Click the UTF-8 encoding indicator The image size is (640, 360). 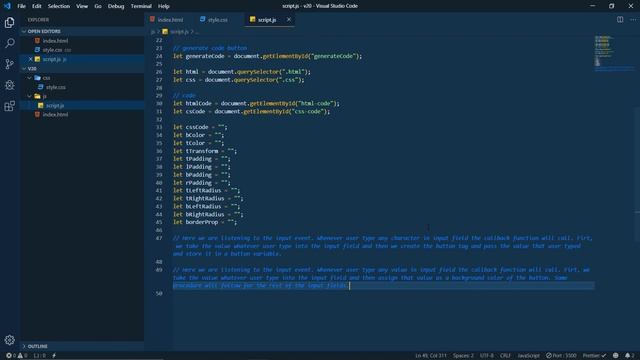point(487,356)
